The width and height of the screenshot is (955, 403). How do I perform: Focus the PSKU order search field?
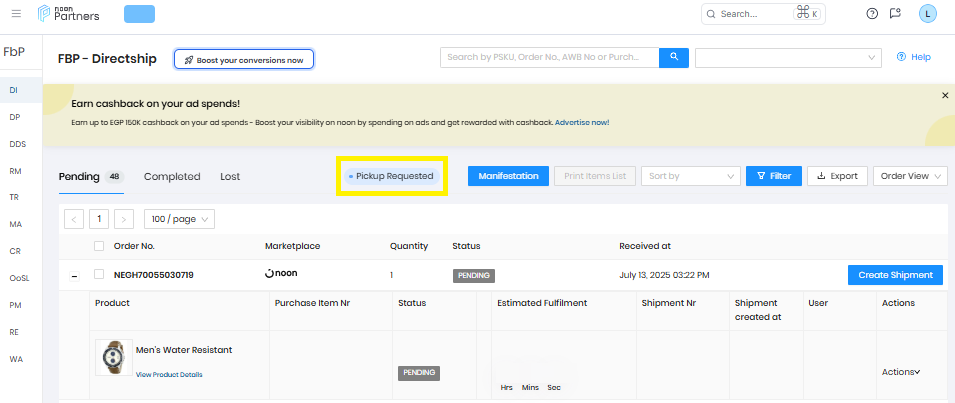pyautogui.click(x=549, y=57)
